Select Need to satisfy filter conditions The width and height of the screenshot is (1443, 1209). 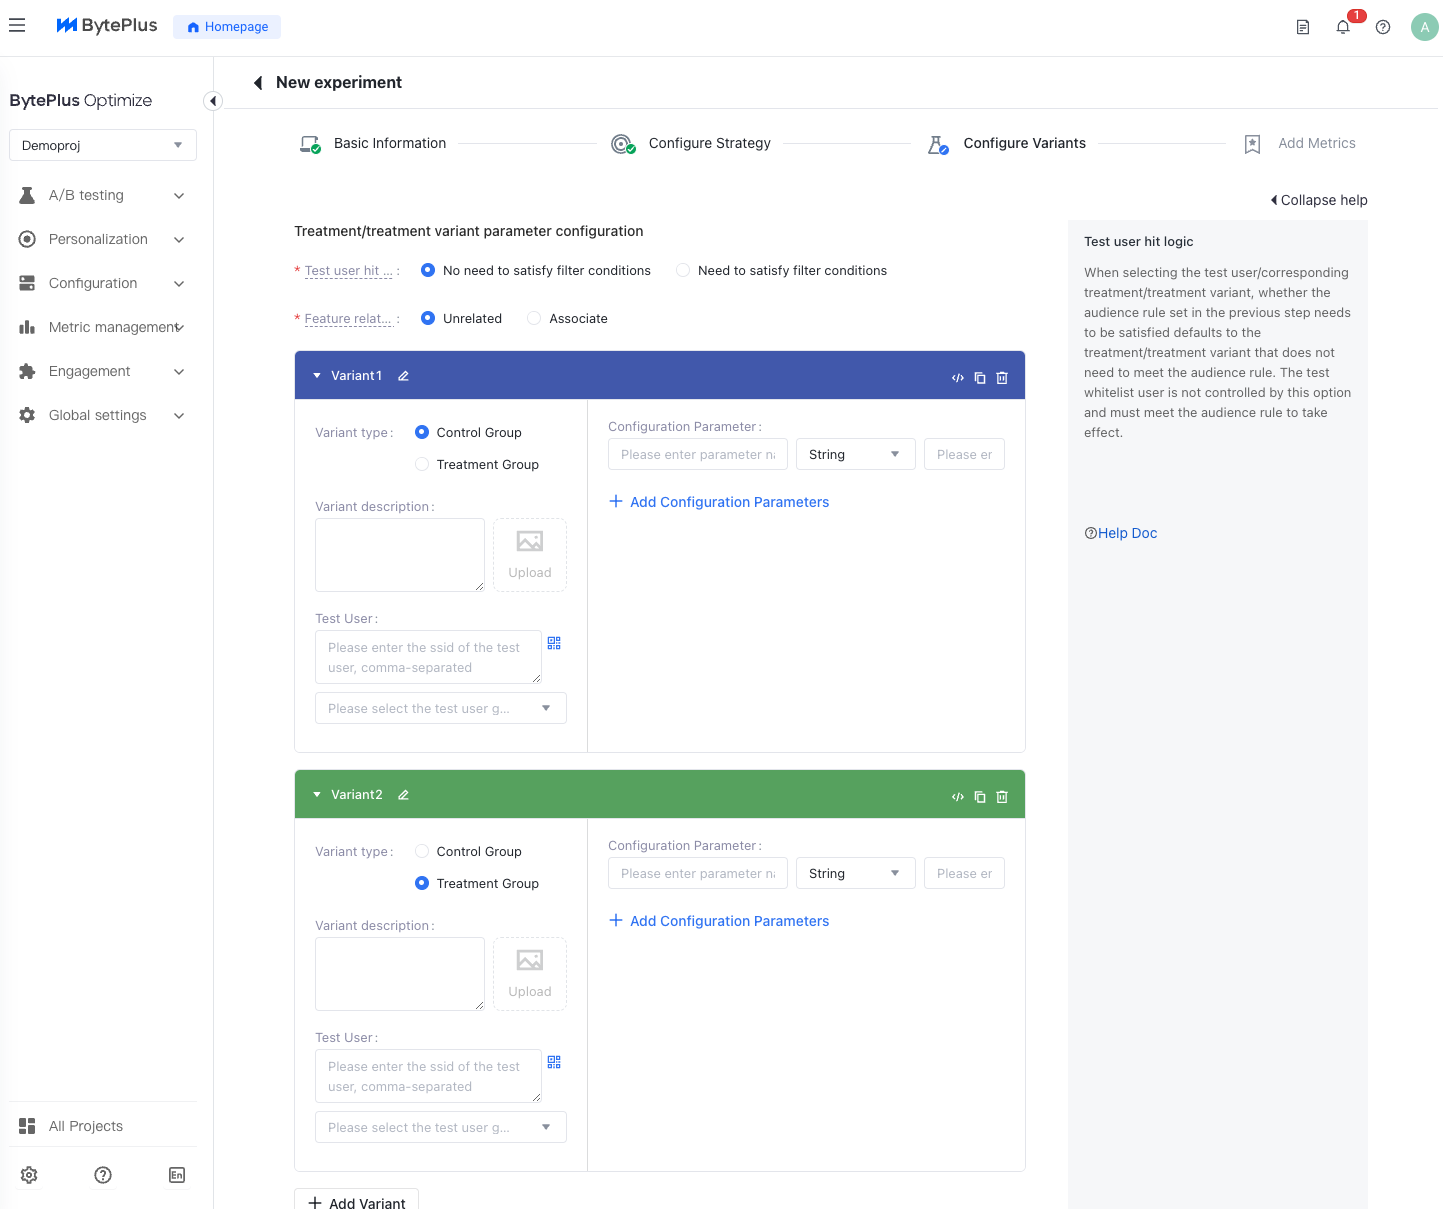[683, 270]
